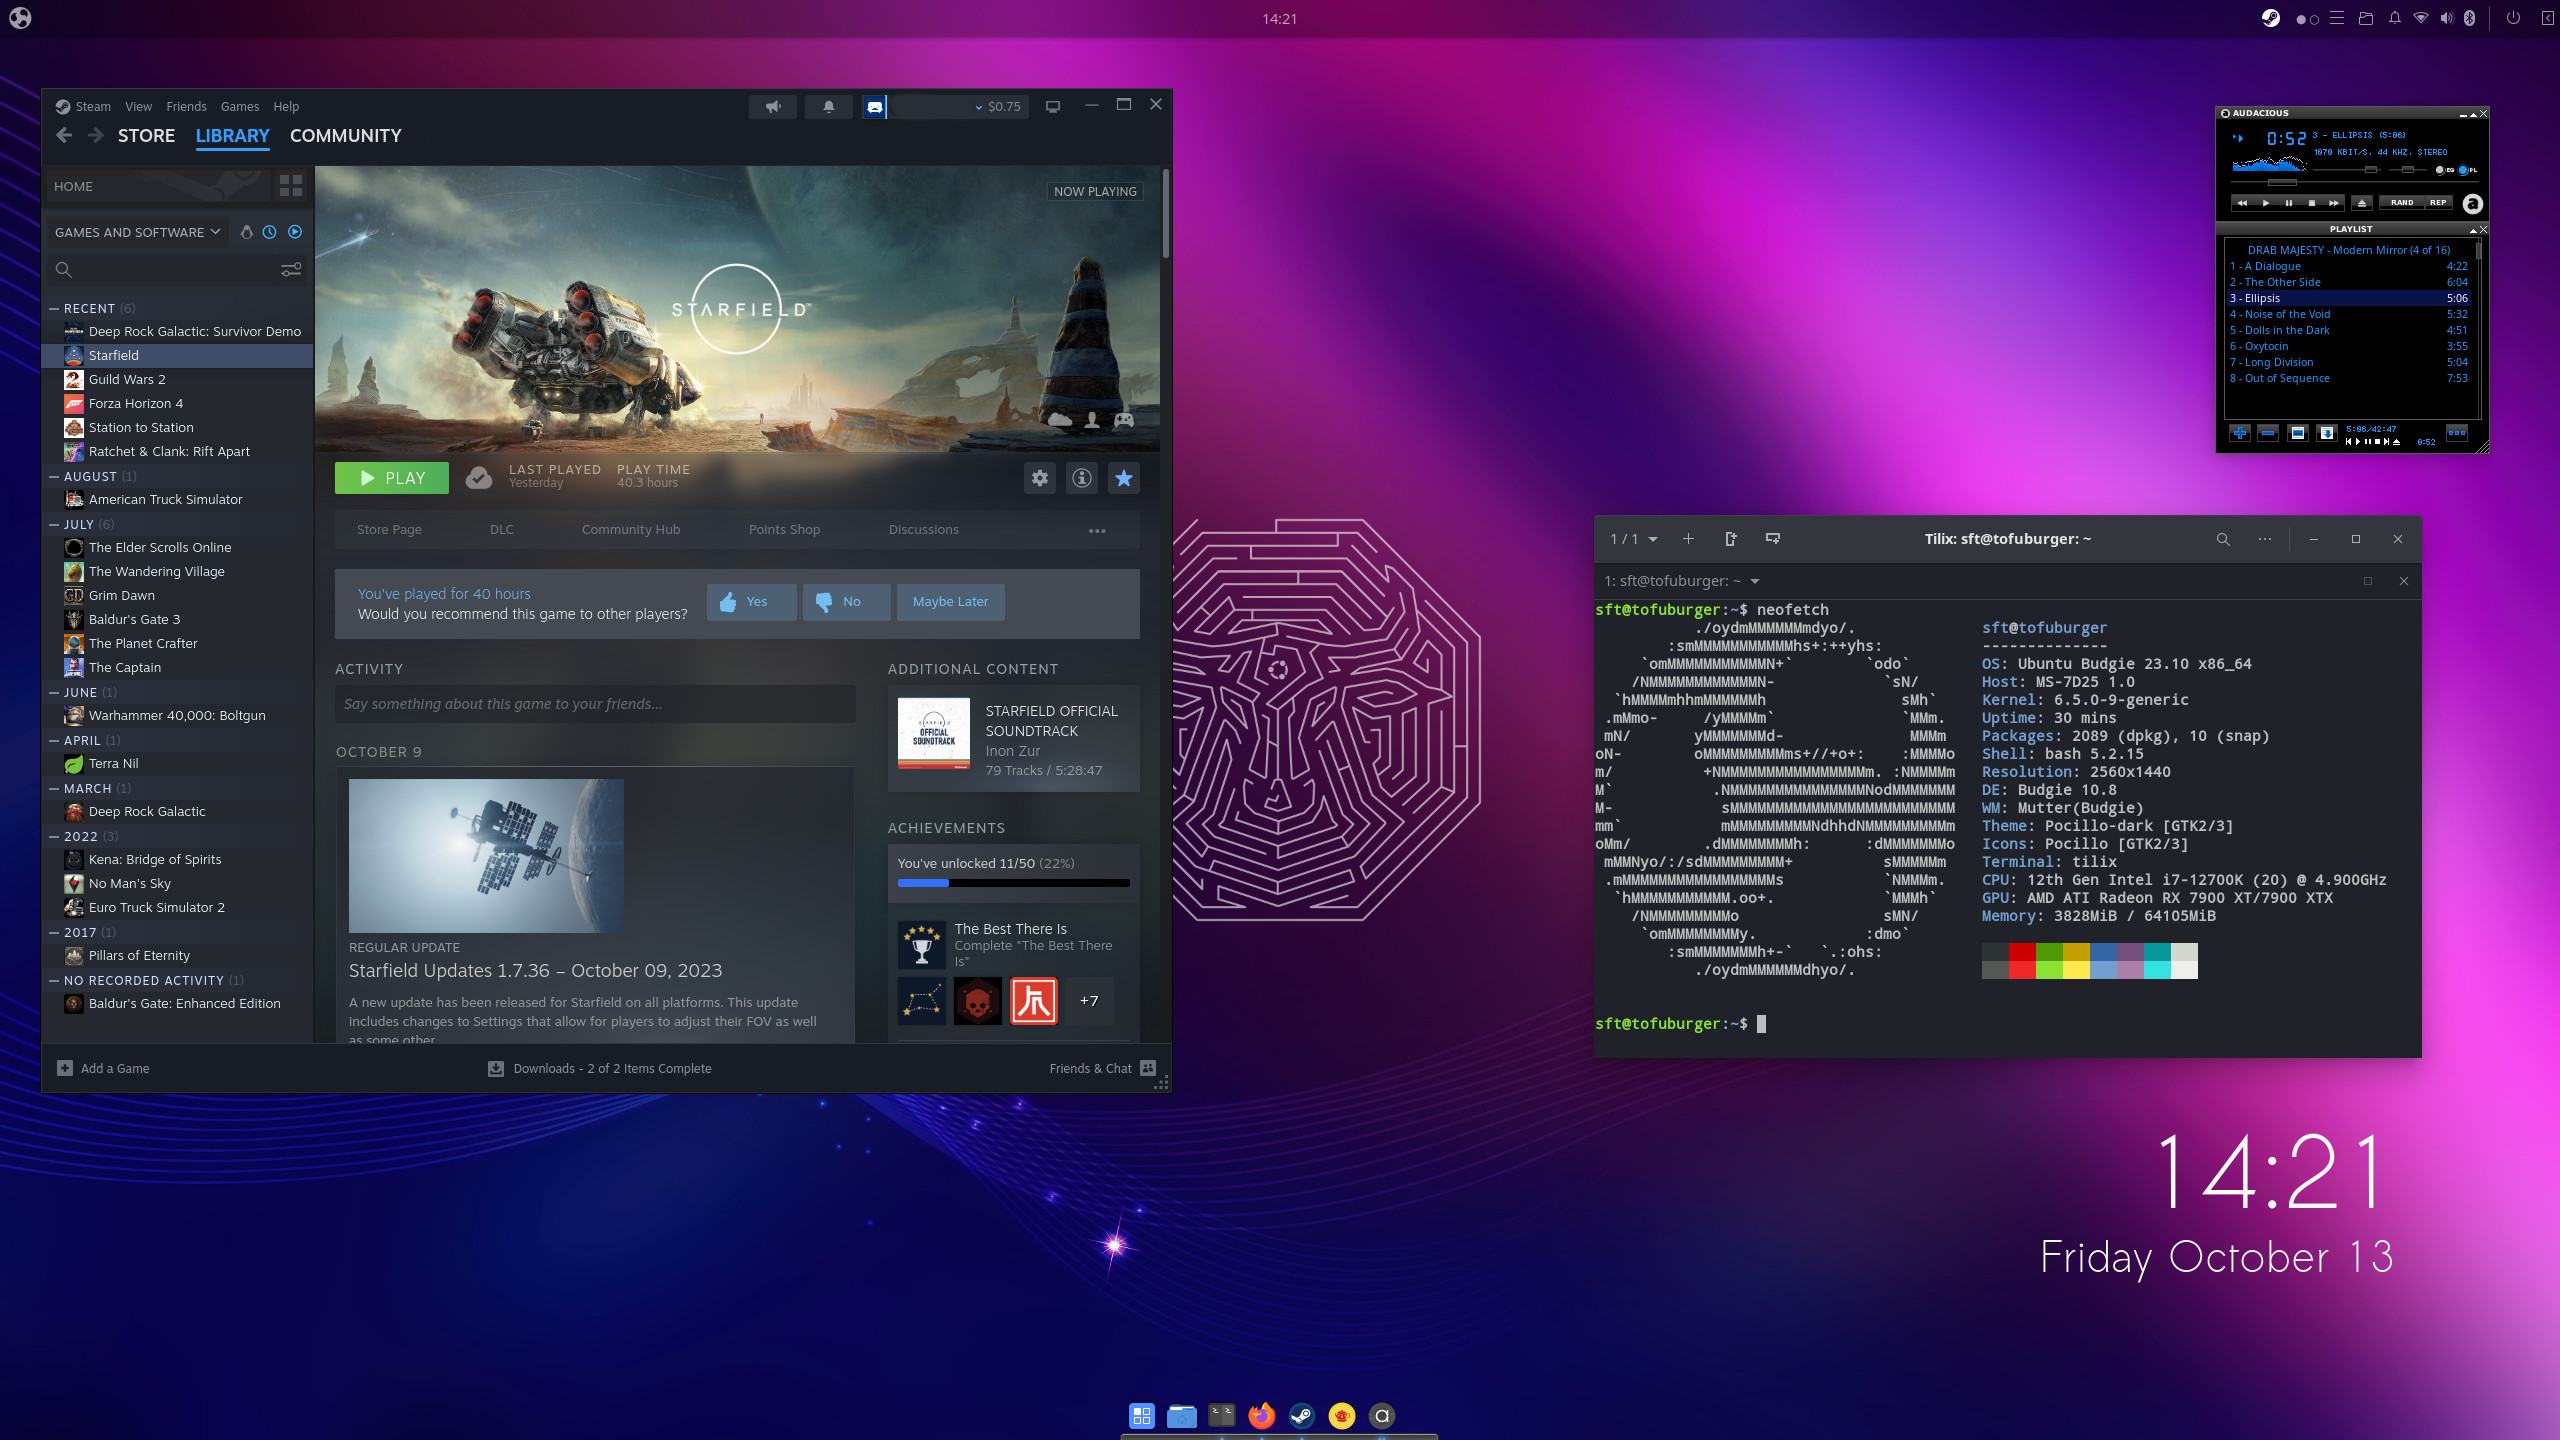This screenshot has height=1440, width=2560.
Task: Open Starfield Points Shop link
Action: (x=784, y=530)
